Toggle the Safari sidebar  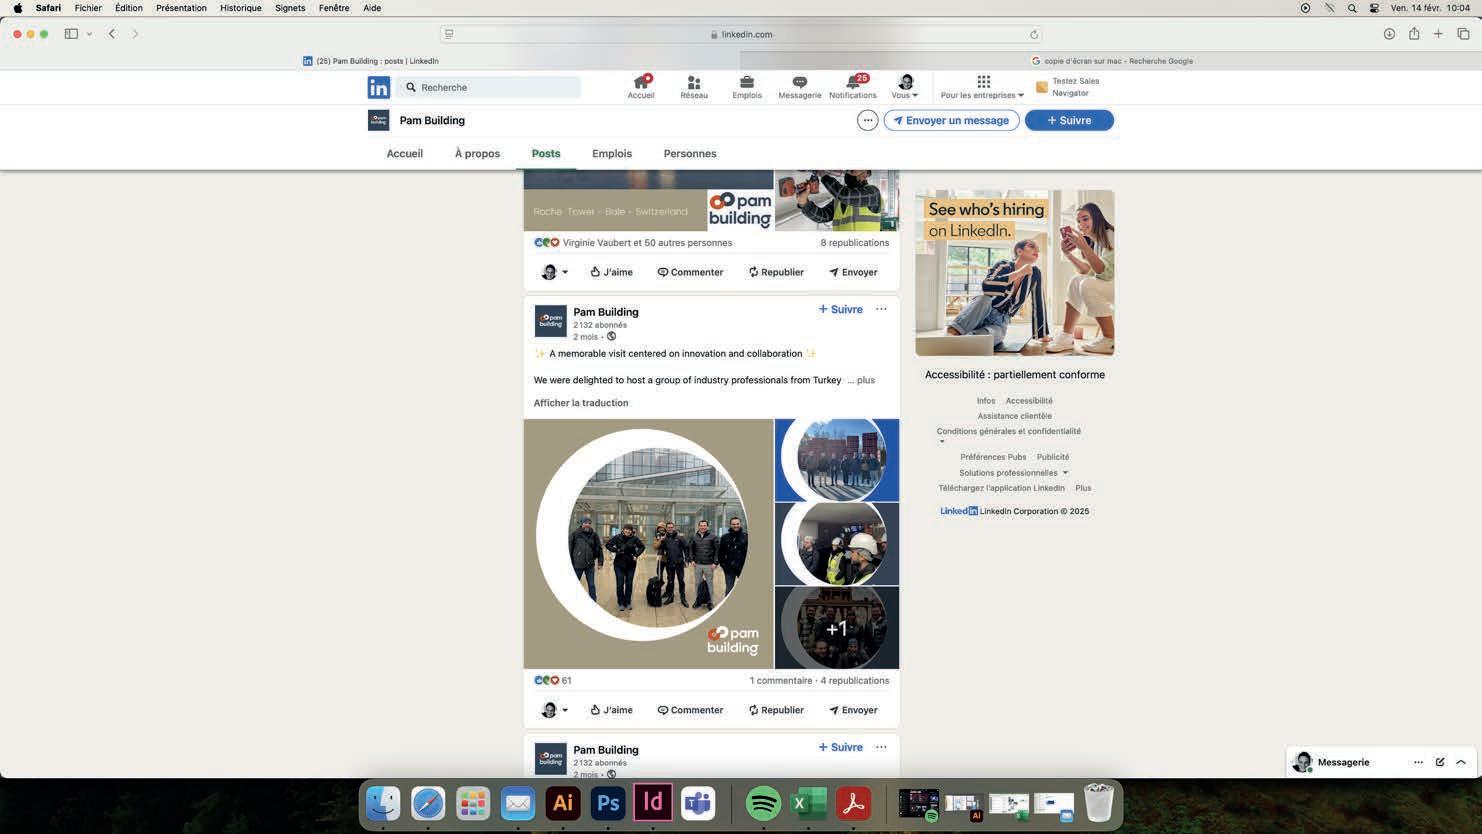tap(71, 34)
